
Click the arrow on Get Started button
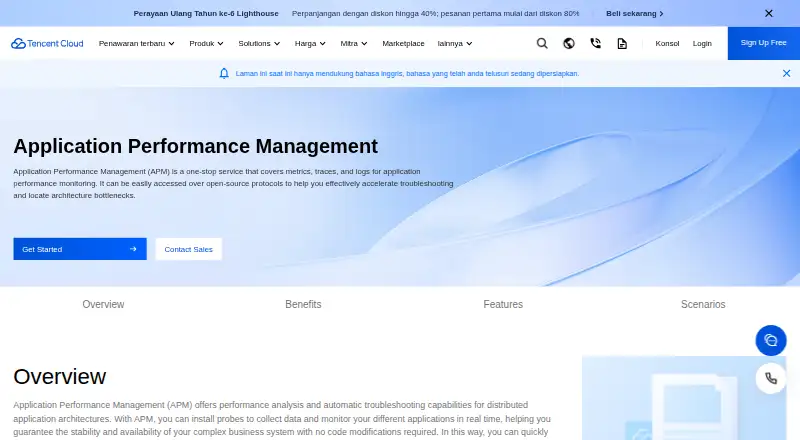pyautogui.click(x=133, y=249)
